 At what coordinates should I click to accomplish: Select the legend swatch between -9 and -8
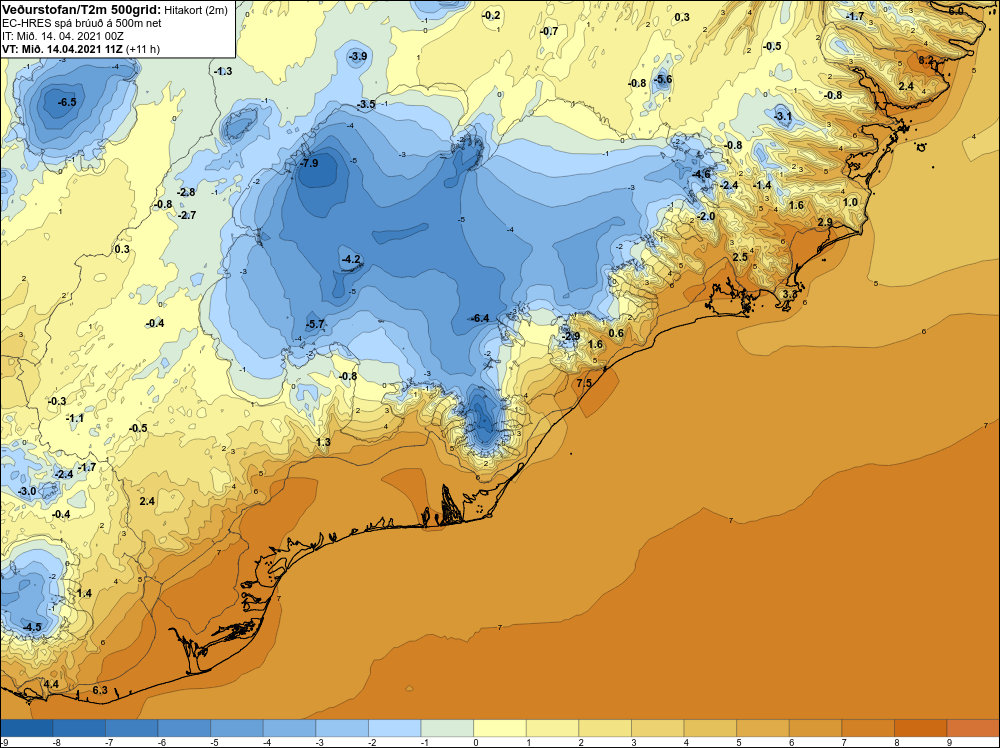(x=27, y=728)
